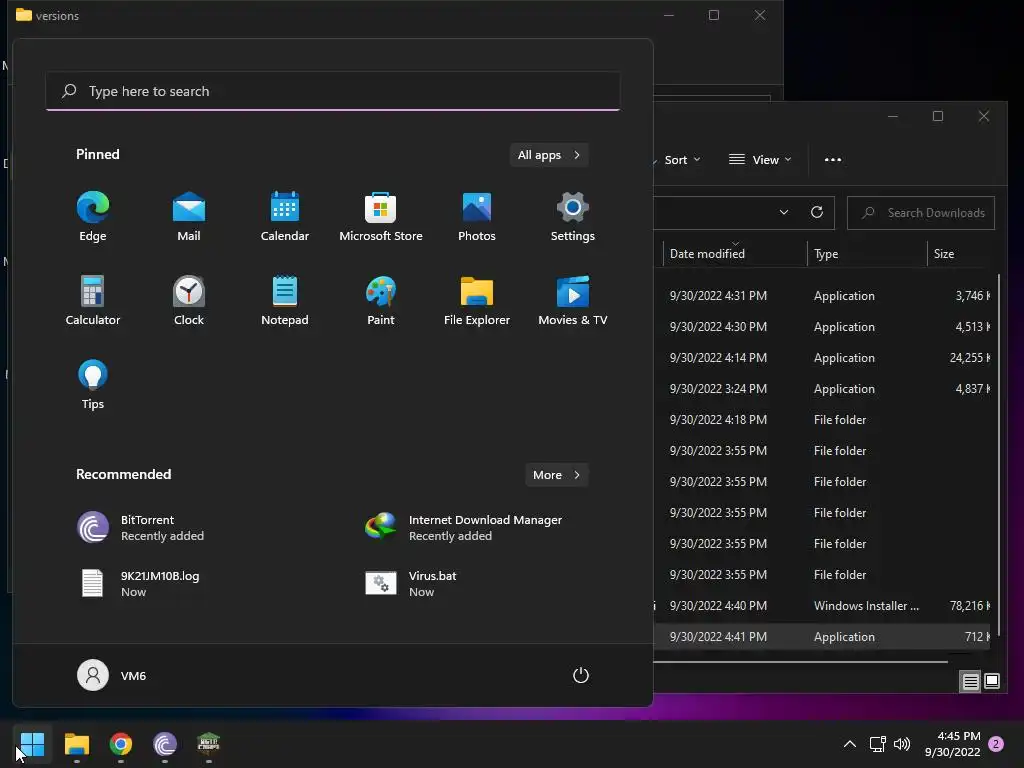Screen dimensions: 1024x768
Task: Maximize the Downloads window
Action: (x=938, y=116)
